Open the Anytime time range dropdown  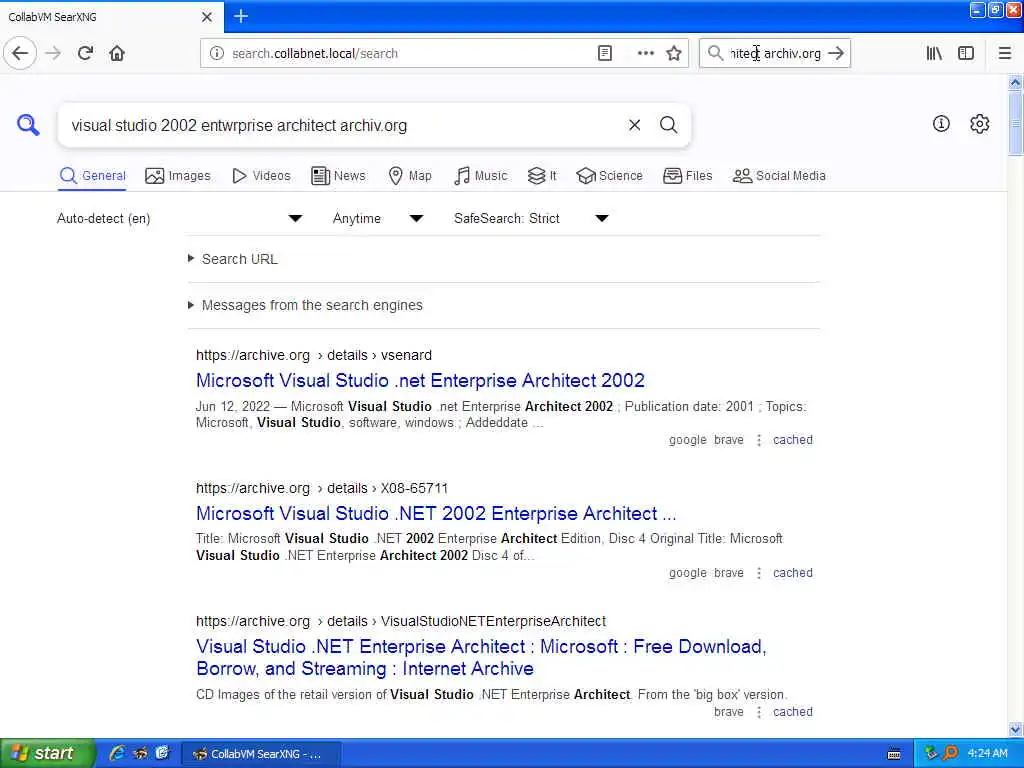coord(378,218)
